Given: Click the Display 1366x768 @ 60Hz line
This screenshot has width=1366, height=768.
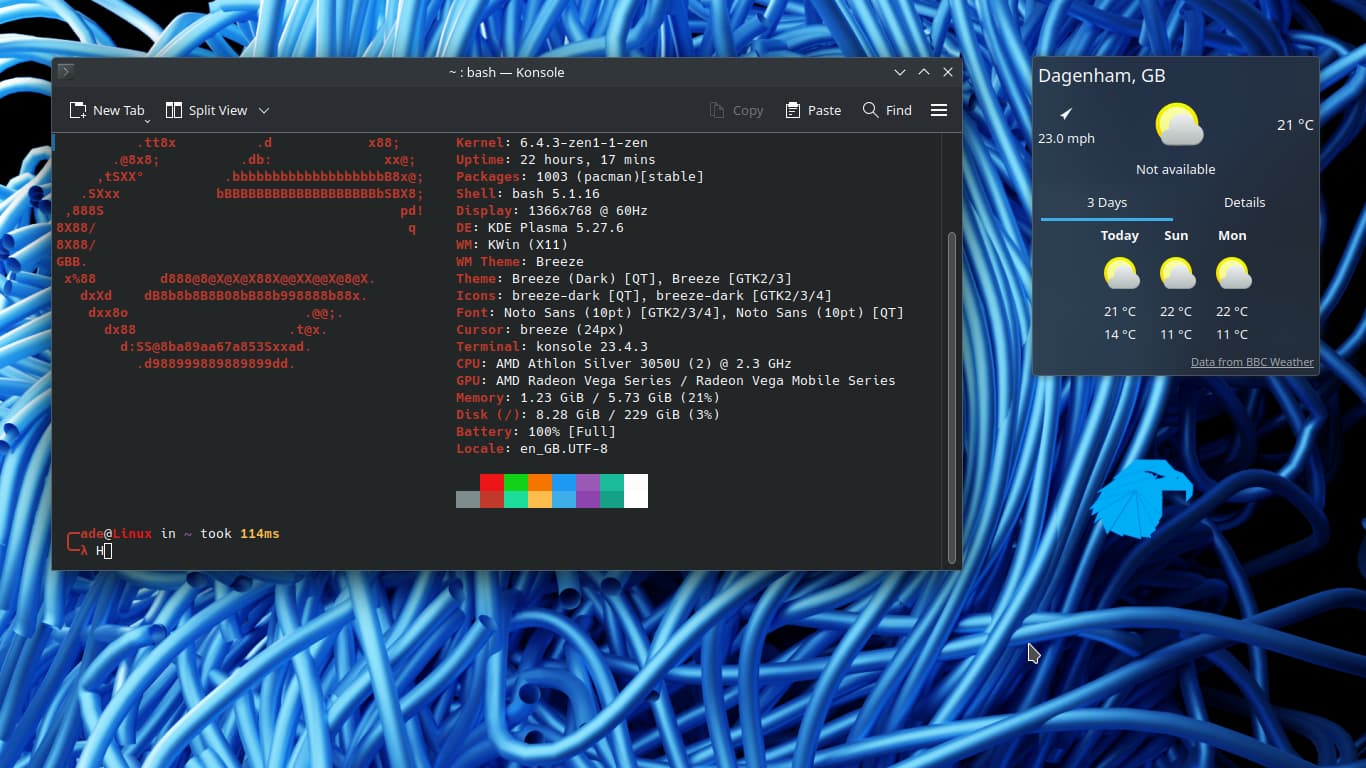Looking at the screenshot, I should (552, 211).
